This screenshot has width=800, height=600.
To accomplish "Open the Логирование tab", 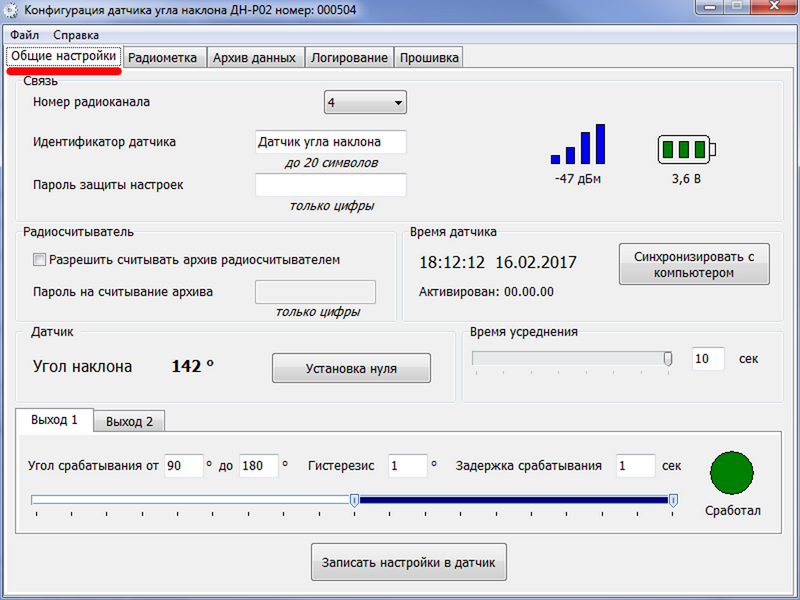I will point(349,58).
